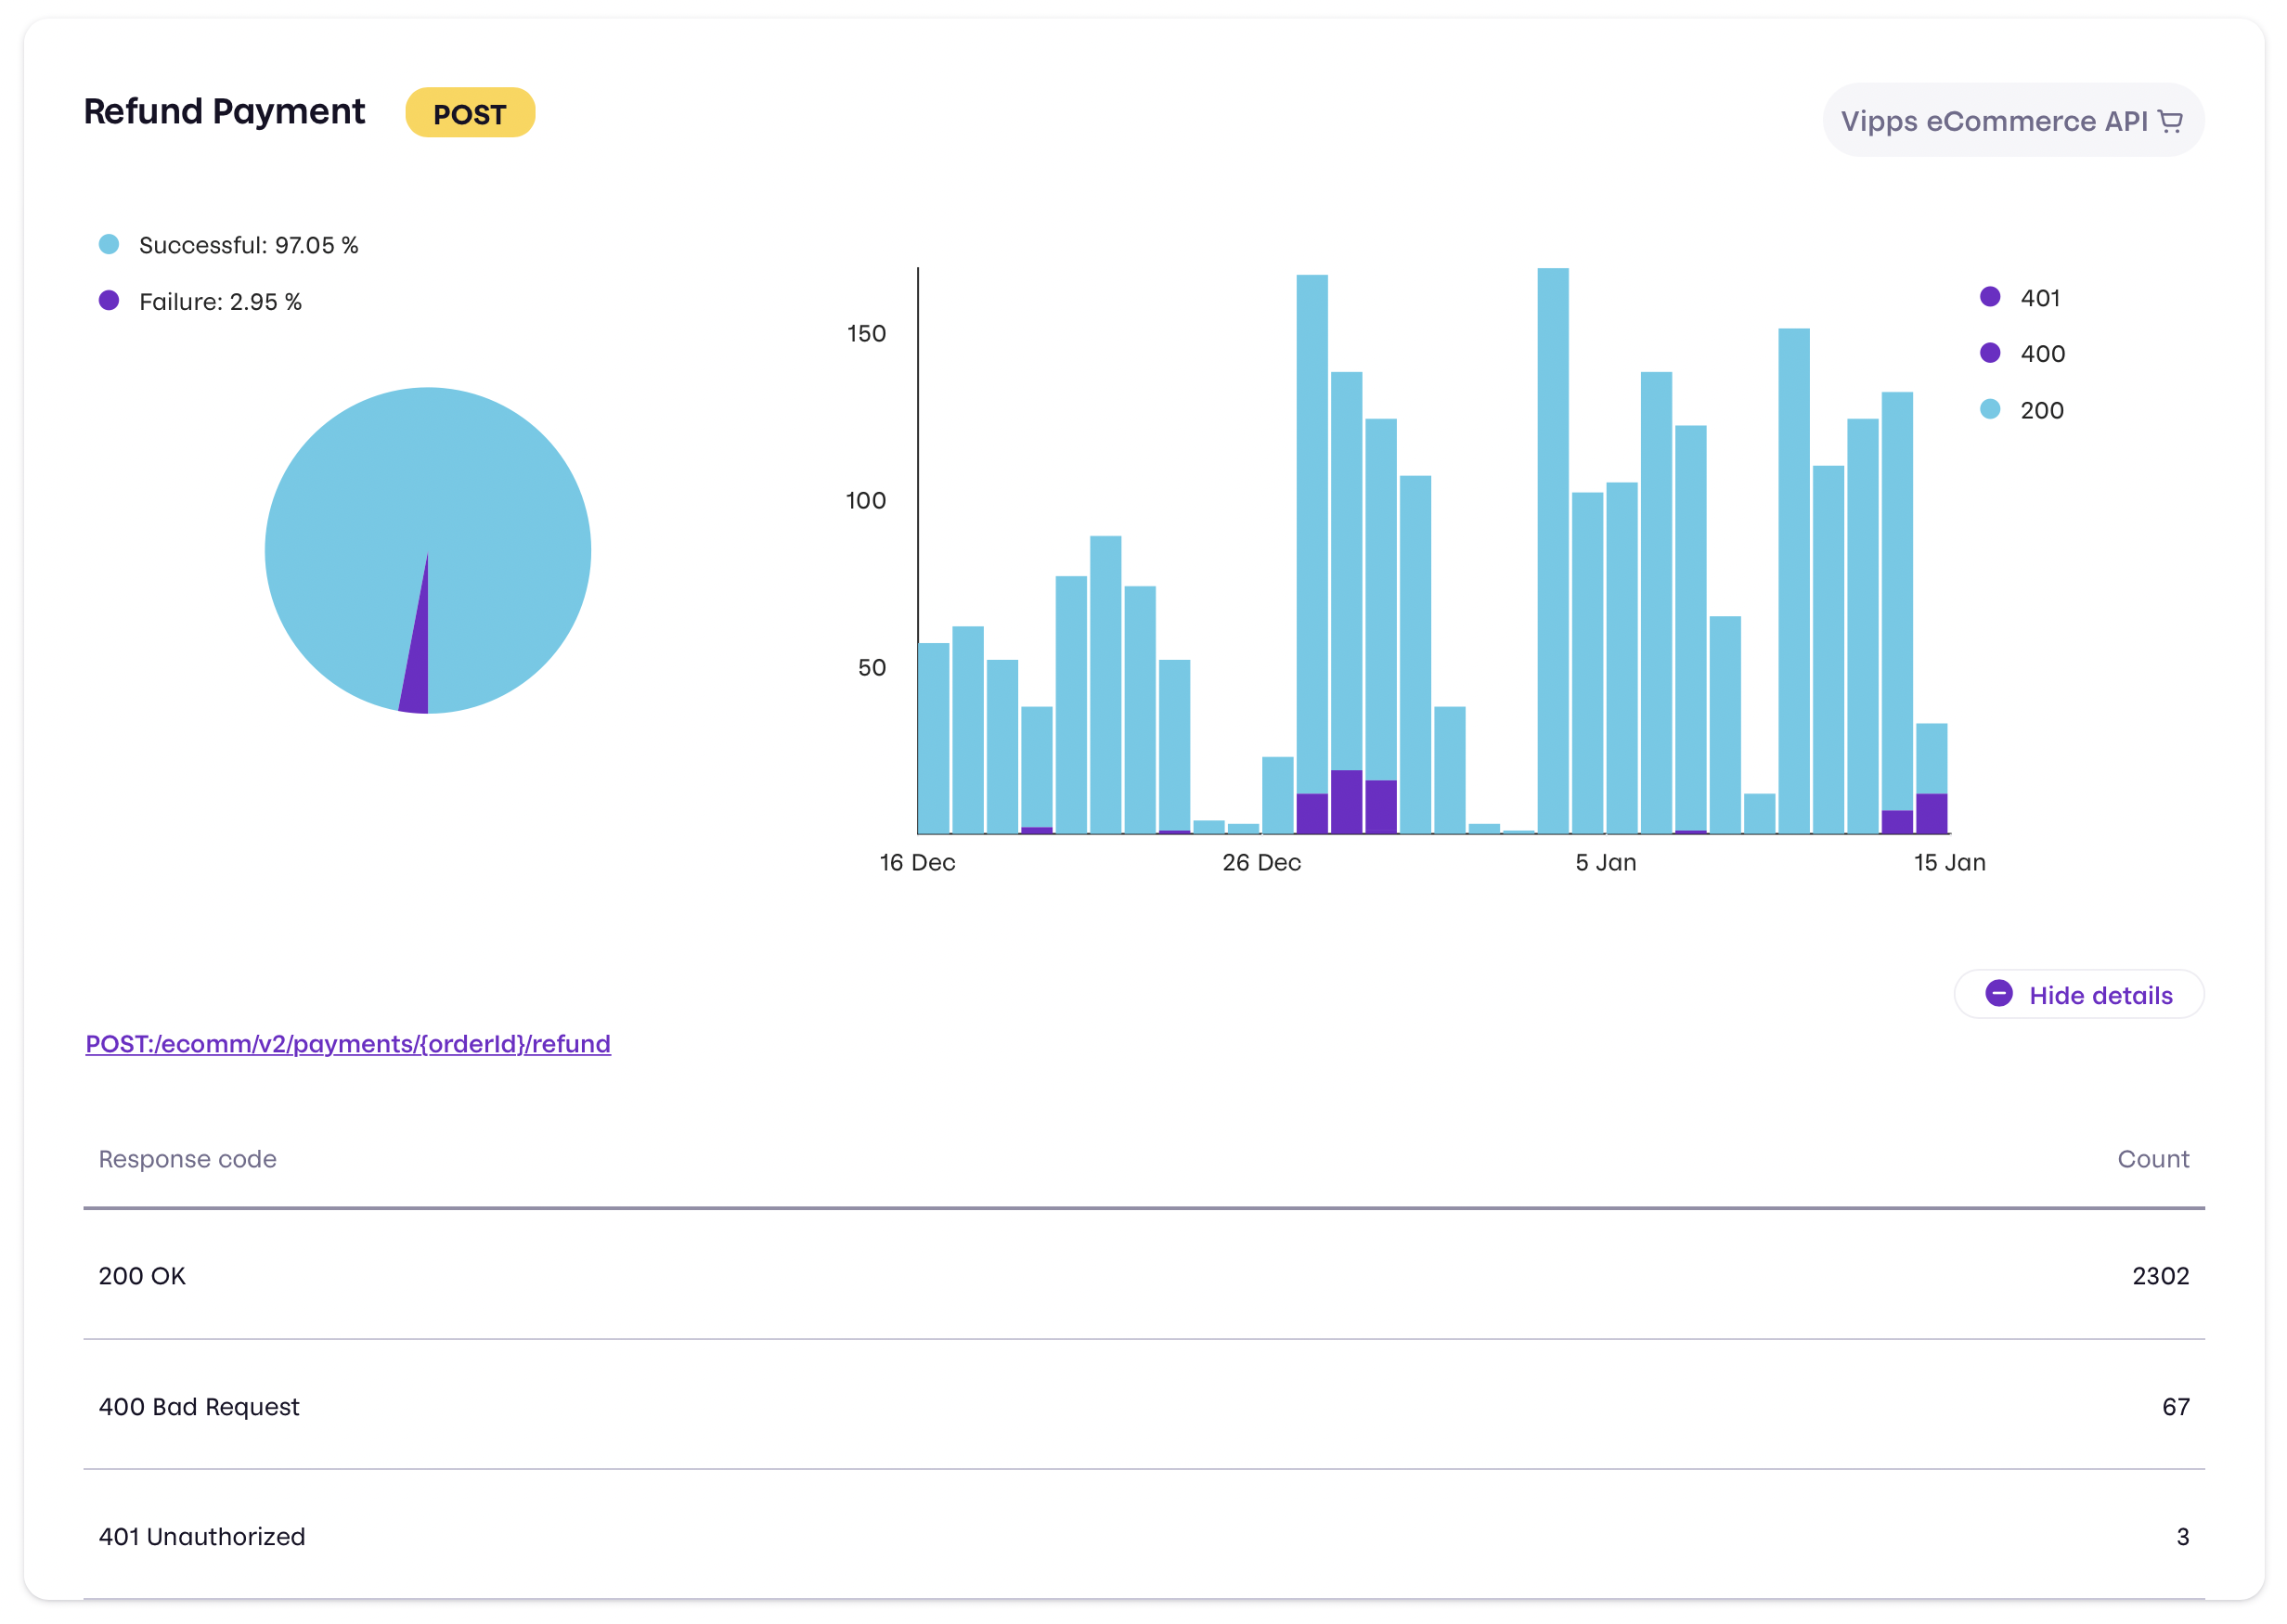This screenshot has height=1624, width=2287.
Task: Click the tallest bar near 5 Jan
Action: click(1552, 550)
